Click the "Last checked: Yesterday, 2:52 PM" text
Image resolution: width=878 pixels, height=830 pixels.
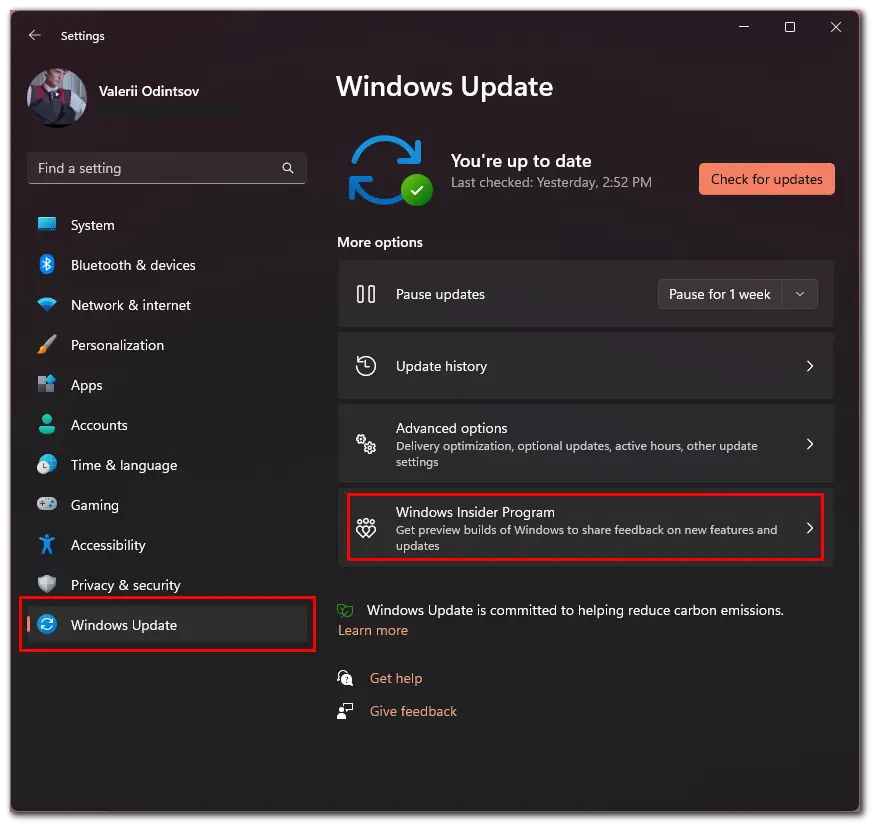[552, 182]
